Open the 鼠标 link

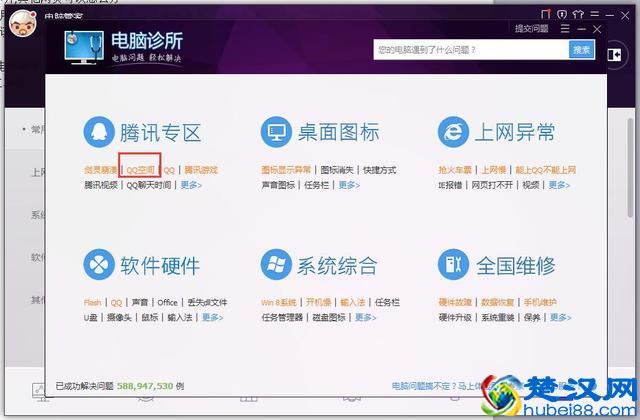[149, 317]
